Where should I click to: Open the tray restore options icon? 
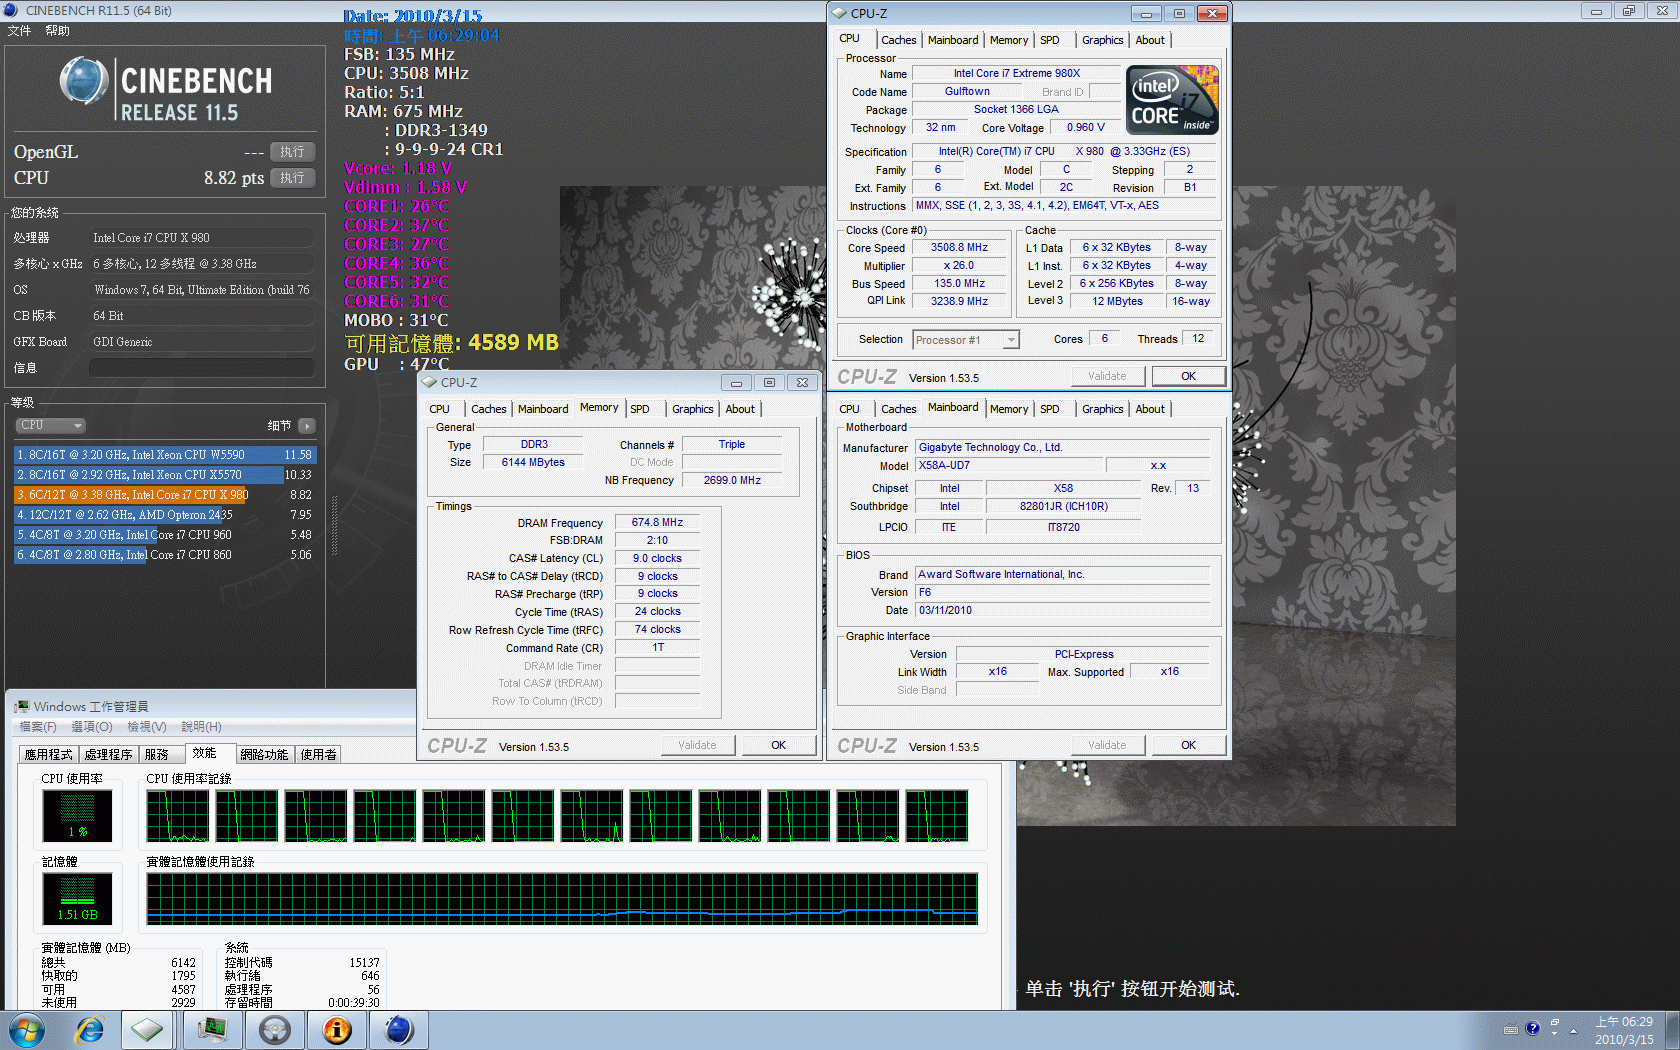[1554, 1025]
